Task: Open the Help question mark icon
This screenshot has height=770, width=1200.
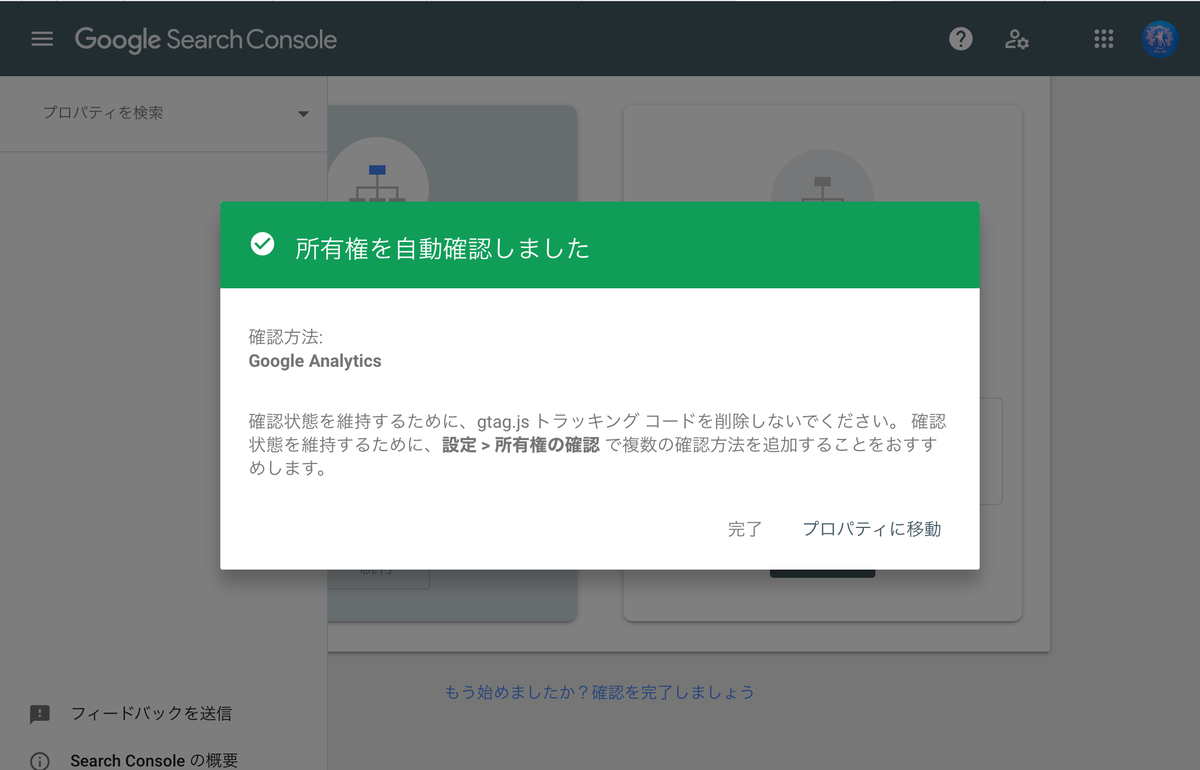Action: coord(961,39)
